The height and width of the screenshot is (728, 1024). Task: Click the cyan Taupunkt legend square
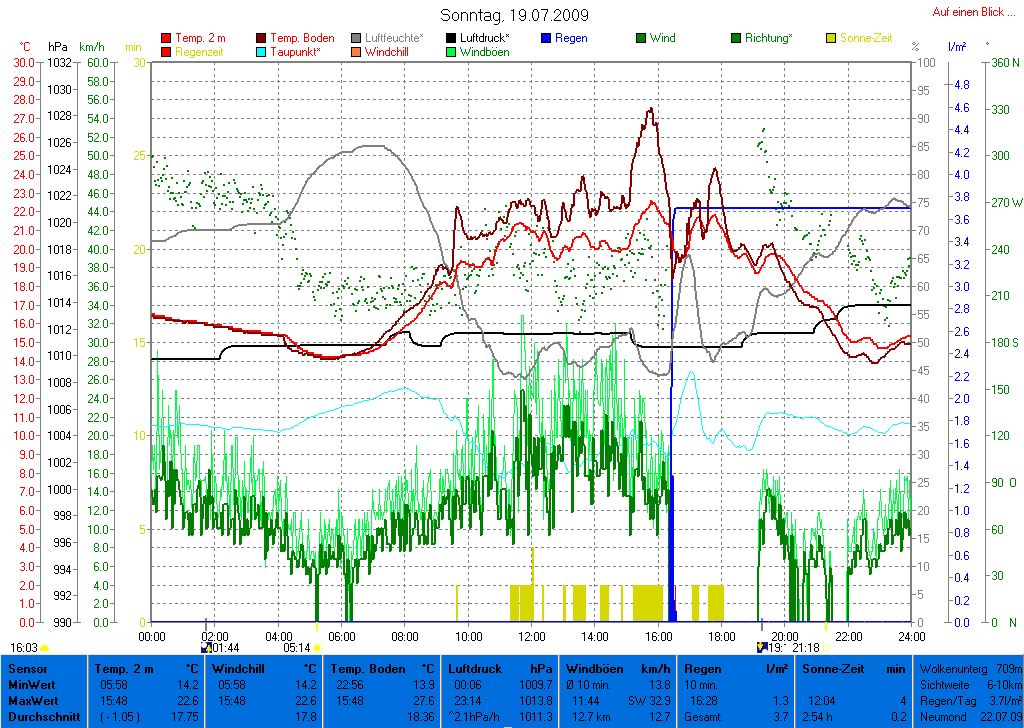(262, 52)
